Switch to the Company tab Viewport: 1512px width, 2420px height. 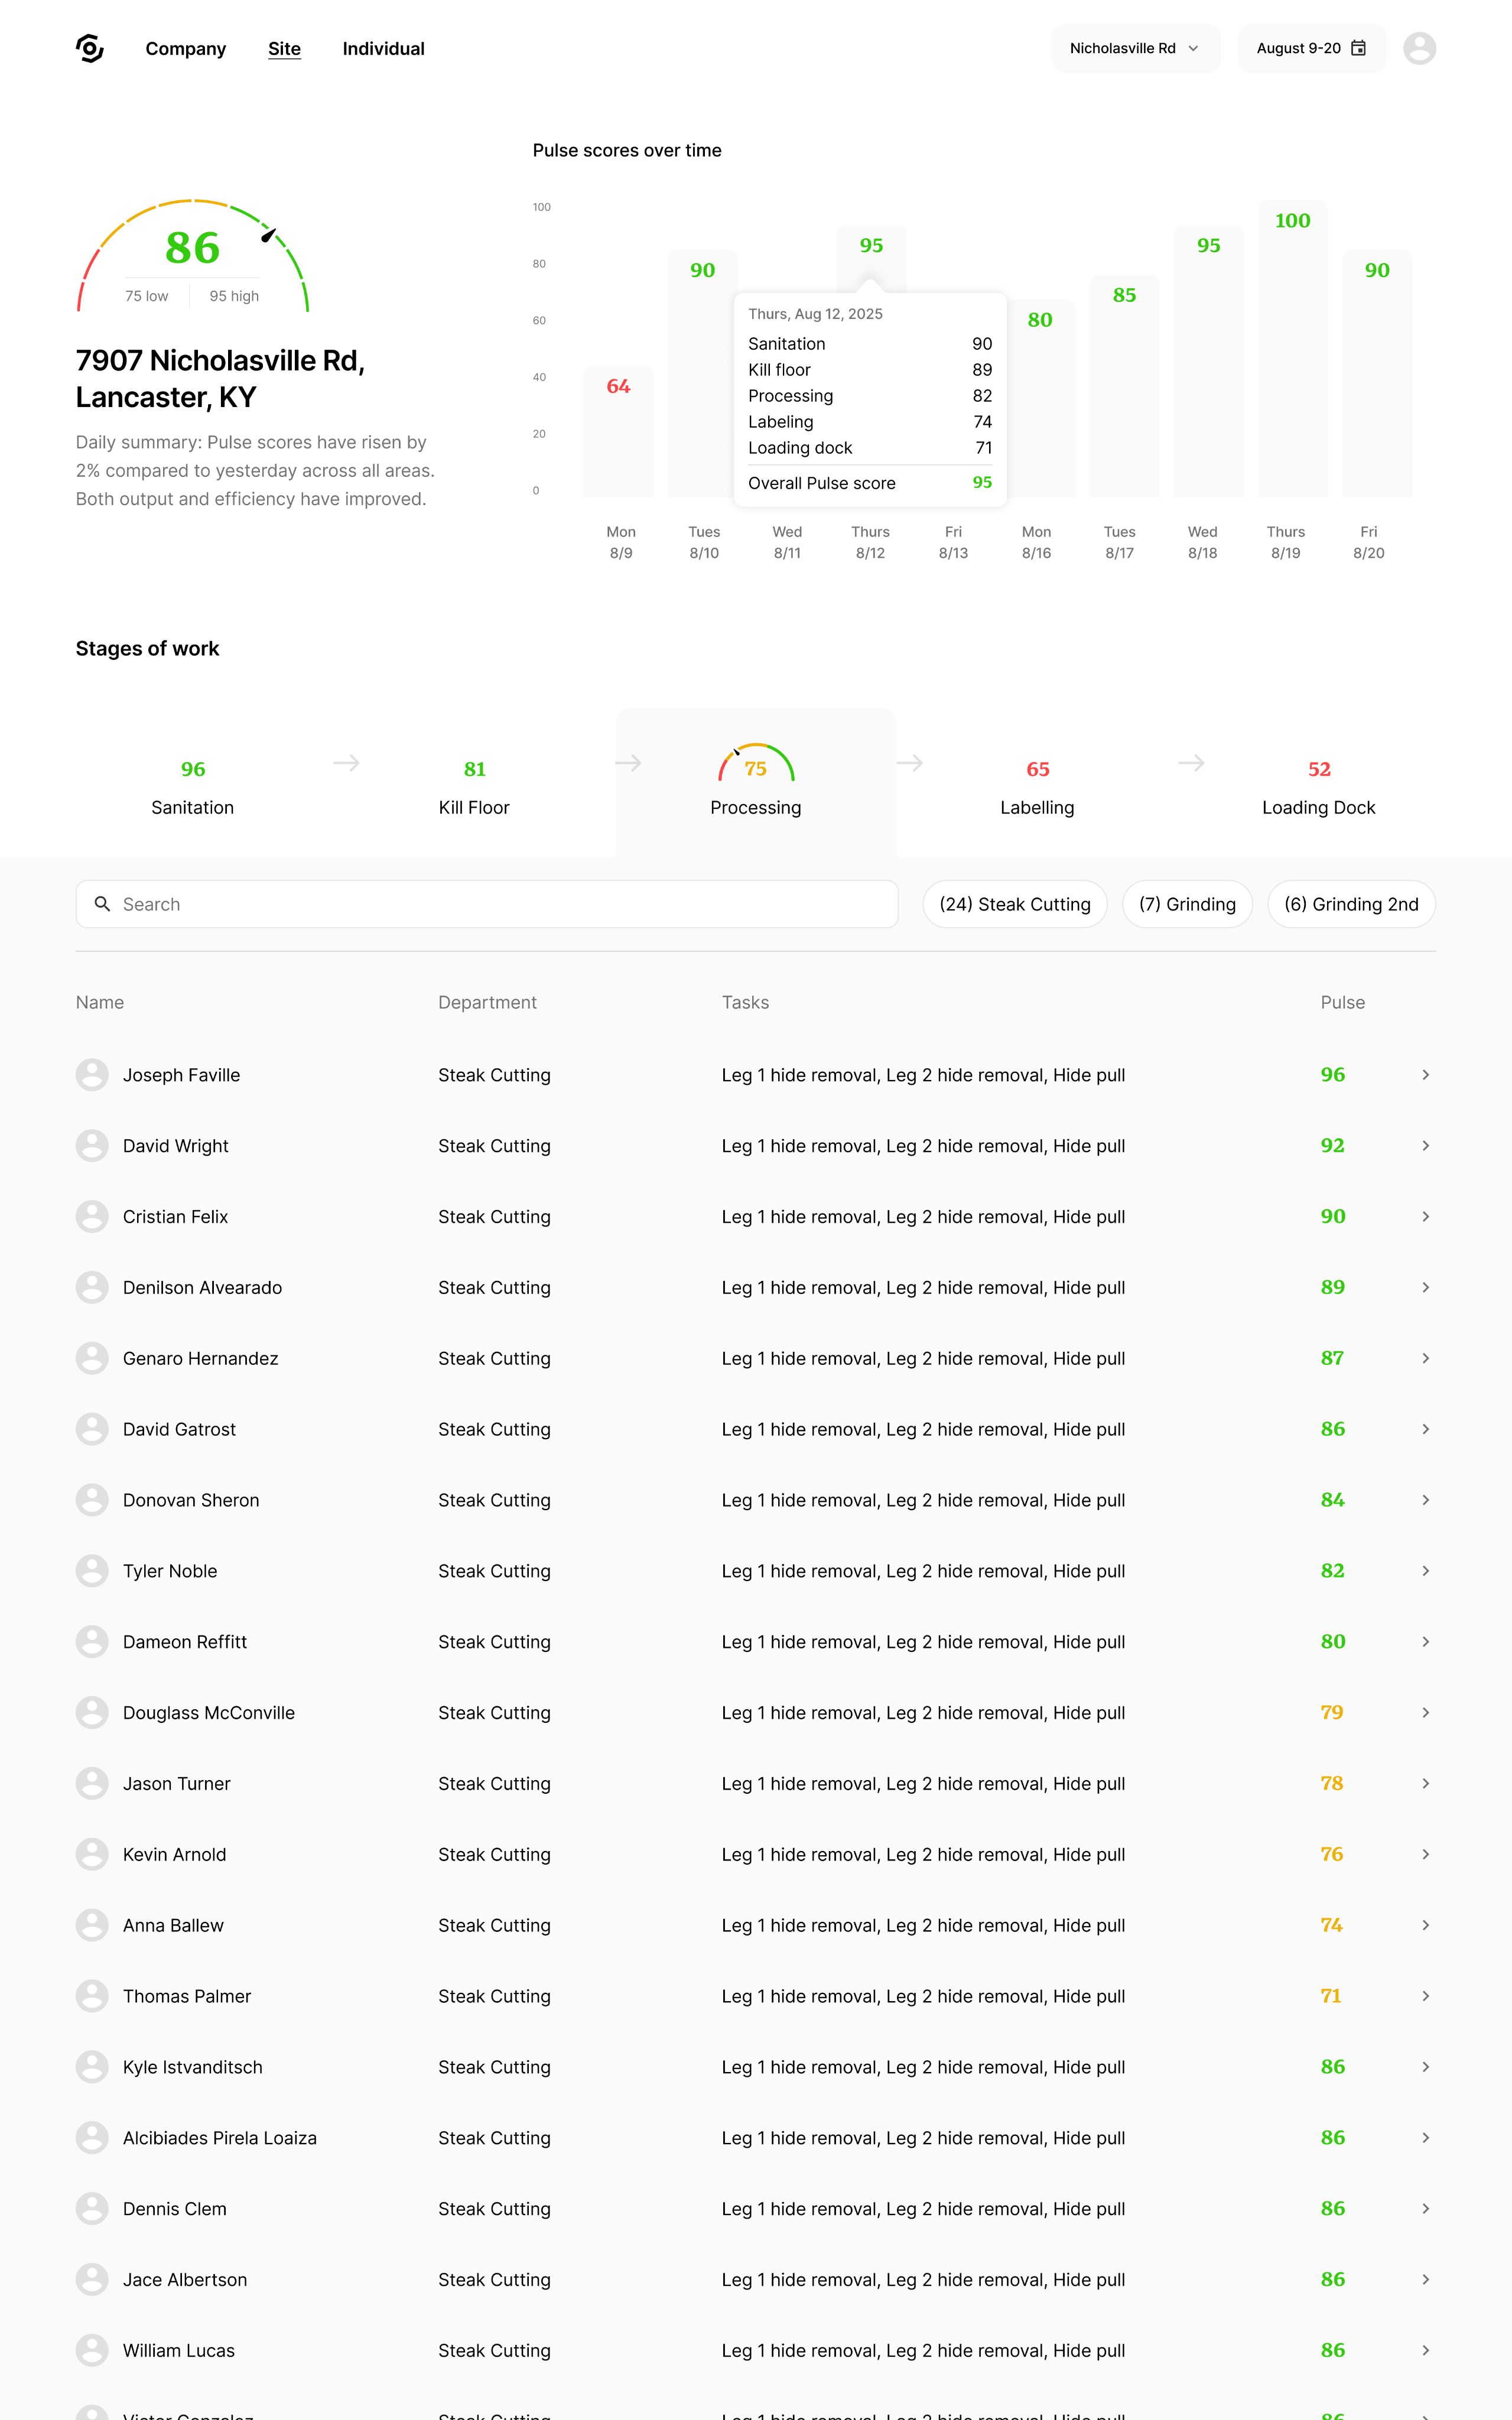(x=185, y=48)
